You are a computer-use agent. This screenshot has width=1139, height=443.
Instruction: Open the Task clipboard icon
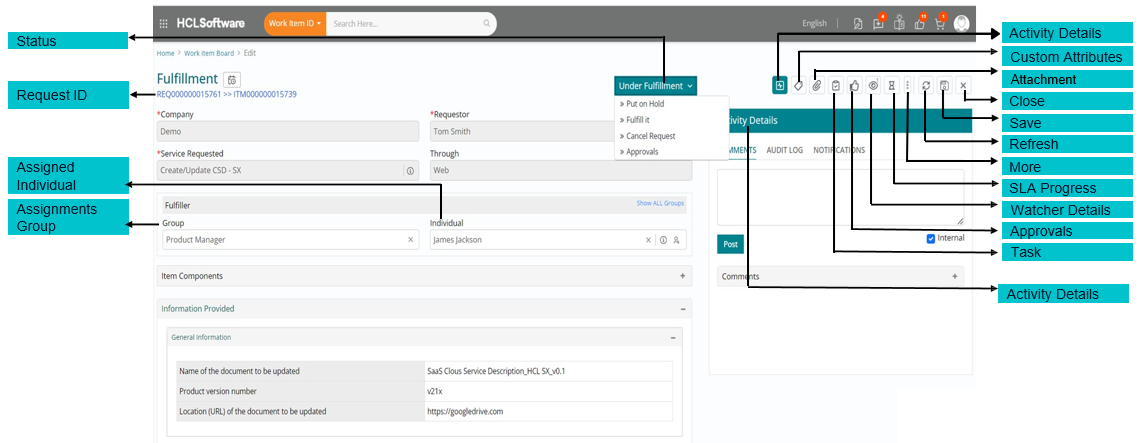click(835, 86)
